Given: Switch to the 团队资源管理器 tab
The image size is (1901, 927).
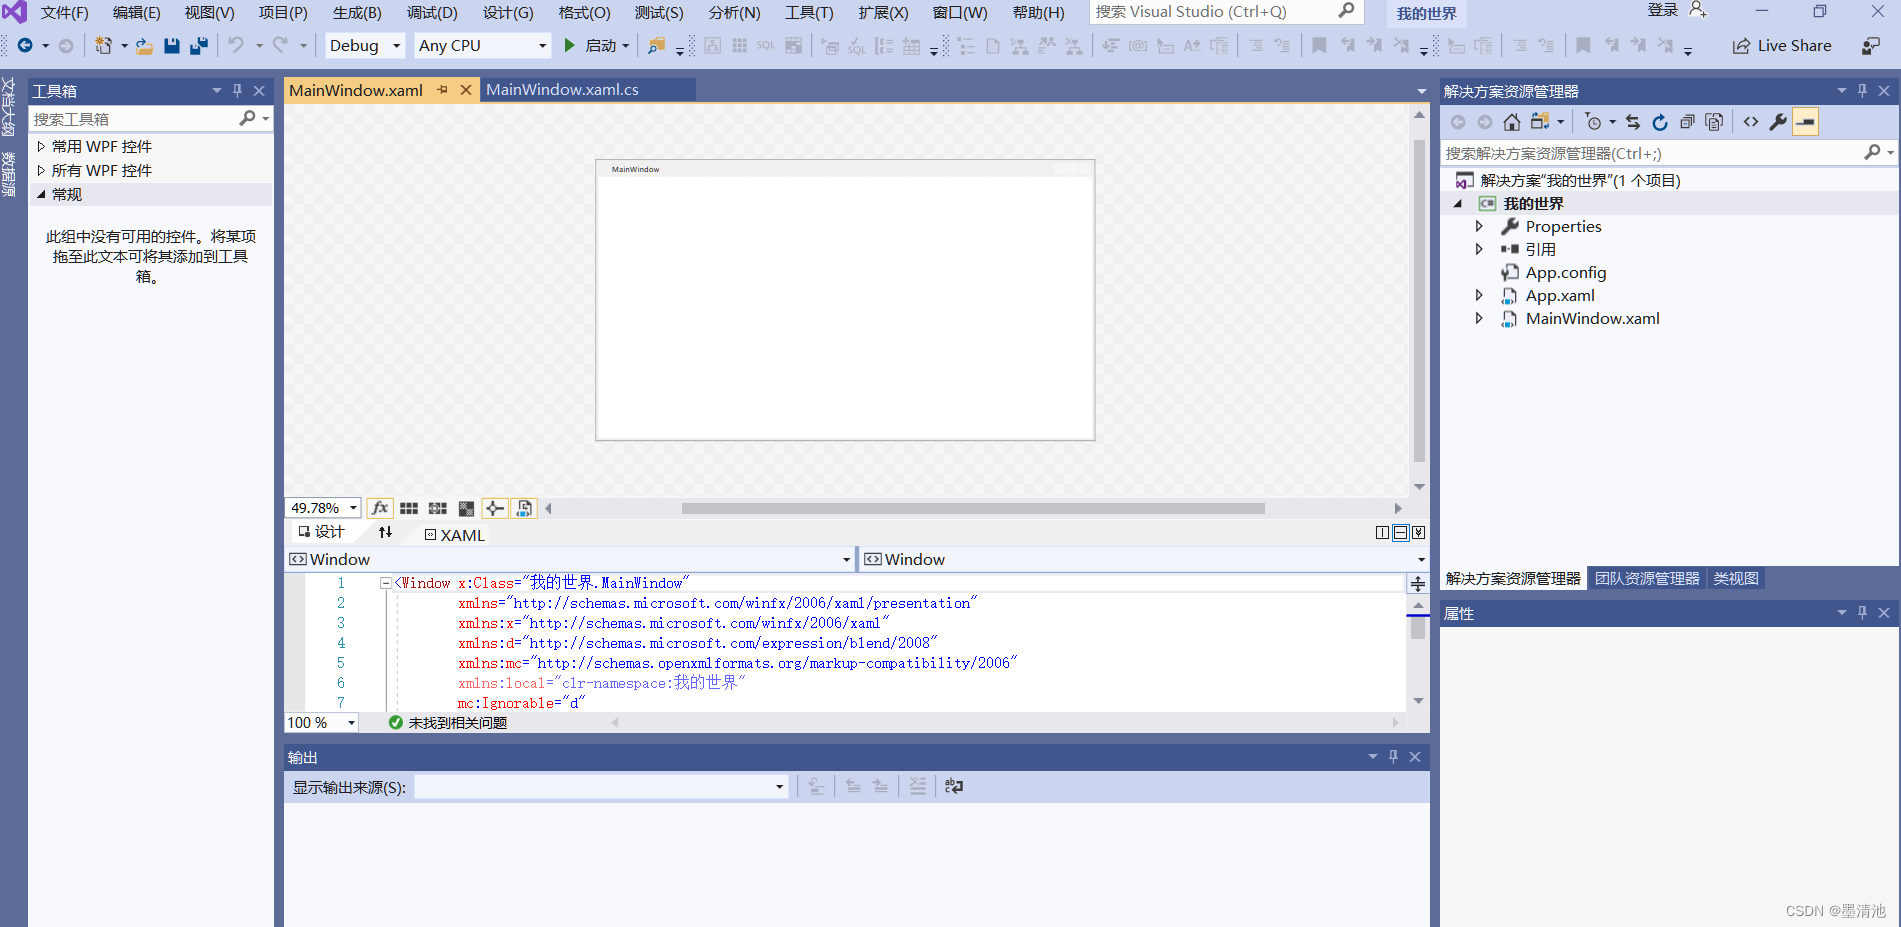Looking at the screenshot, I should click(x=1647, y=578).
